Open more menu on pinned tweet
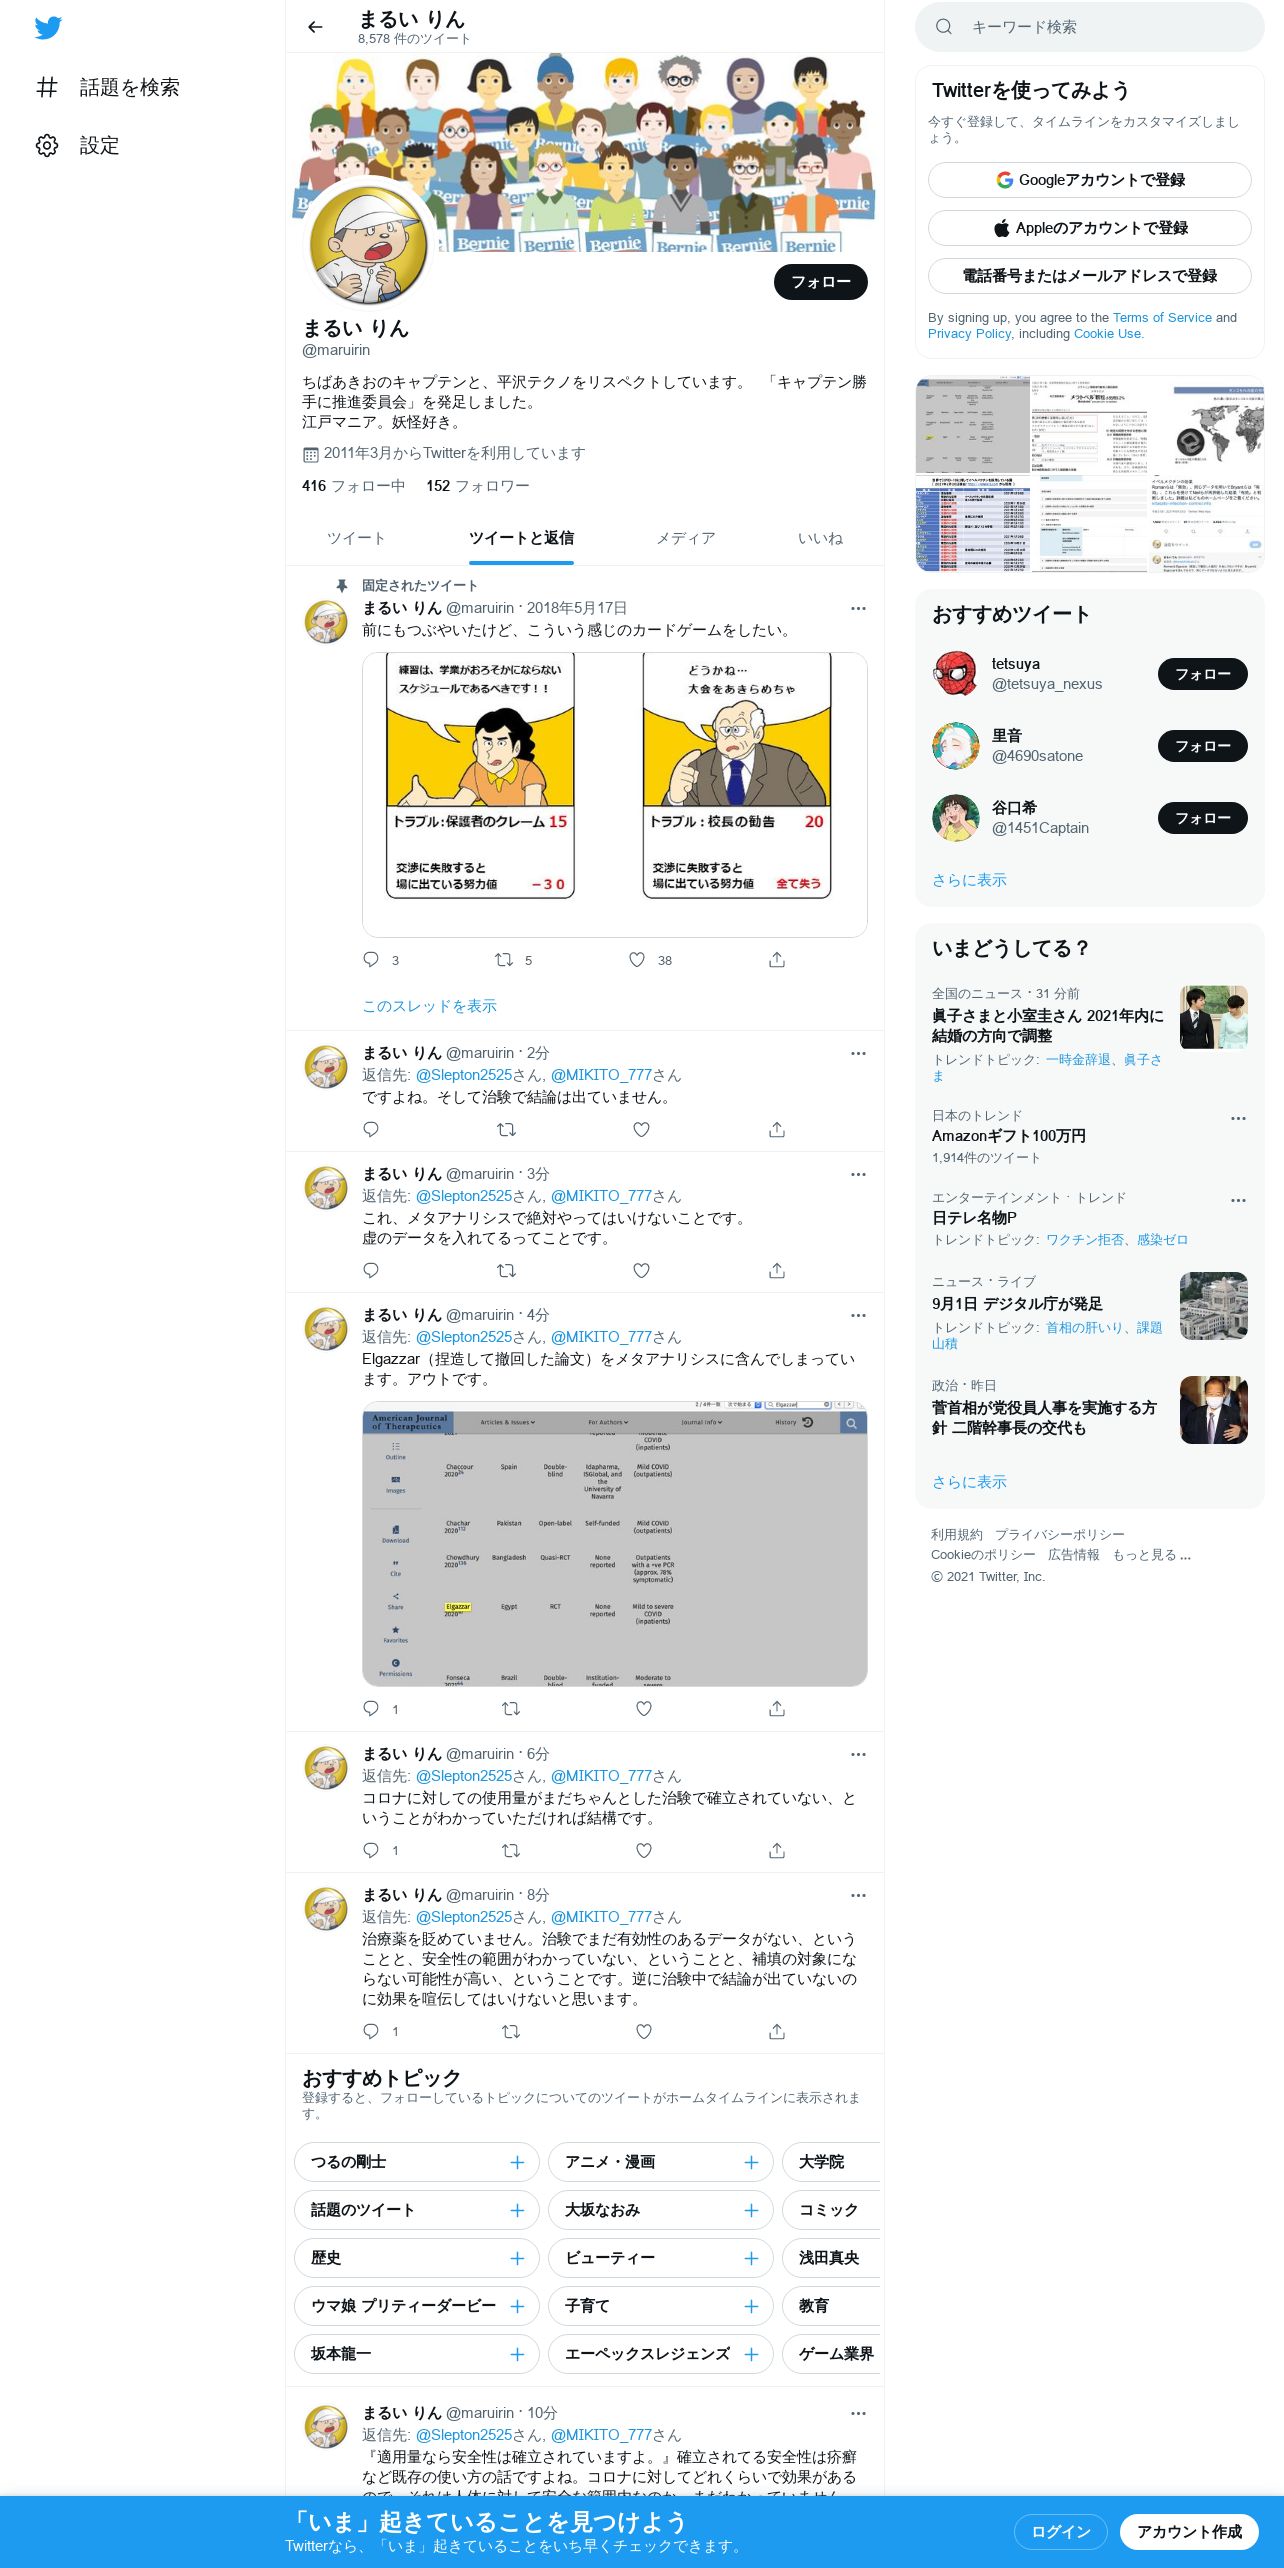1284x2568 pixels. [x=858, y=608]
